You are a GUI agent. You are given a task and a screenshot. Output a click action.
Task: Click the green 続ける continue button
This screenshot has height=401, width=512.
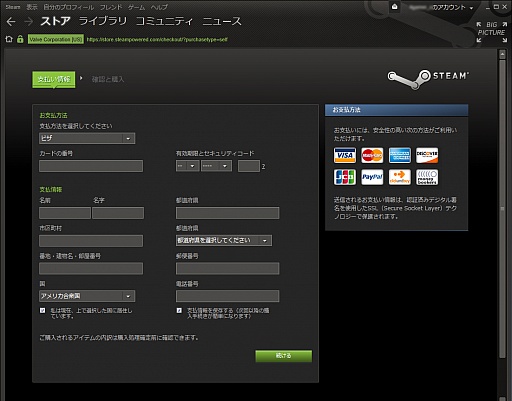pyautogui.click(x=284, y=356)
